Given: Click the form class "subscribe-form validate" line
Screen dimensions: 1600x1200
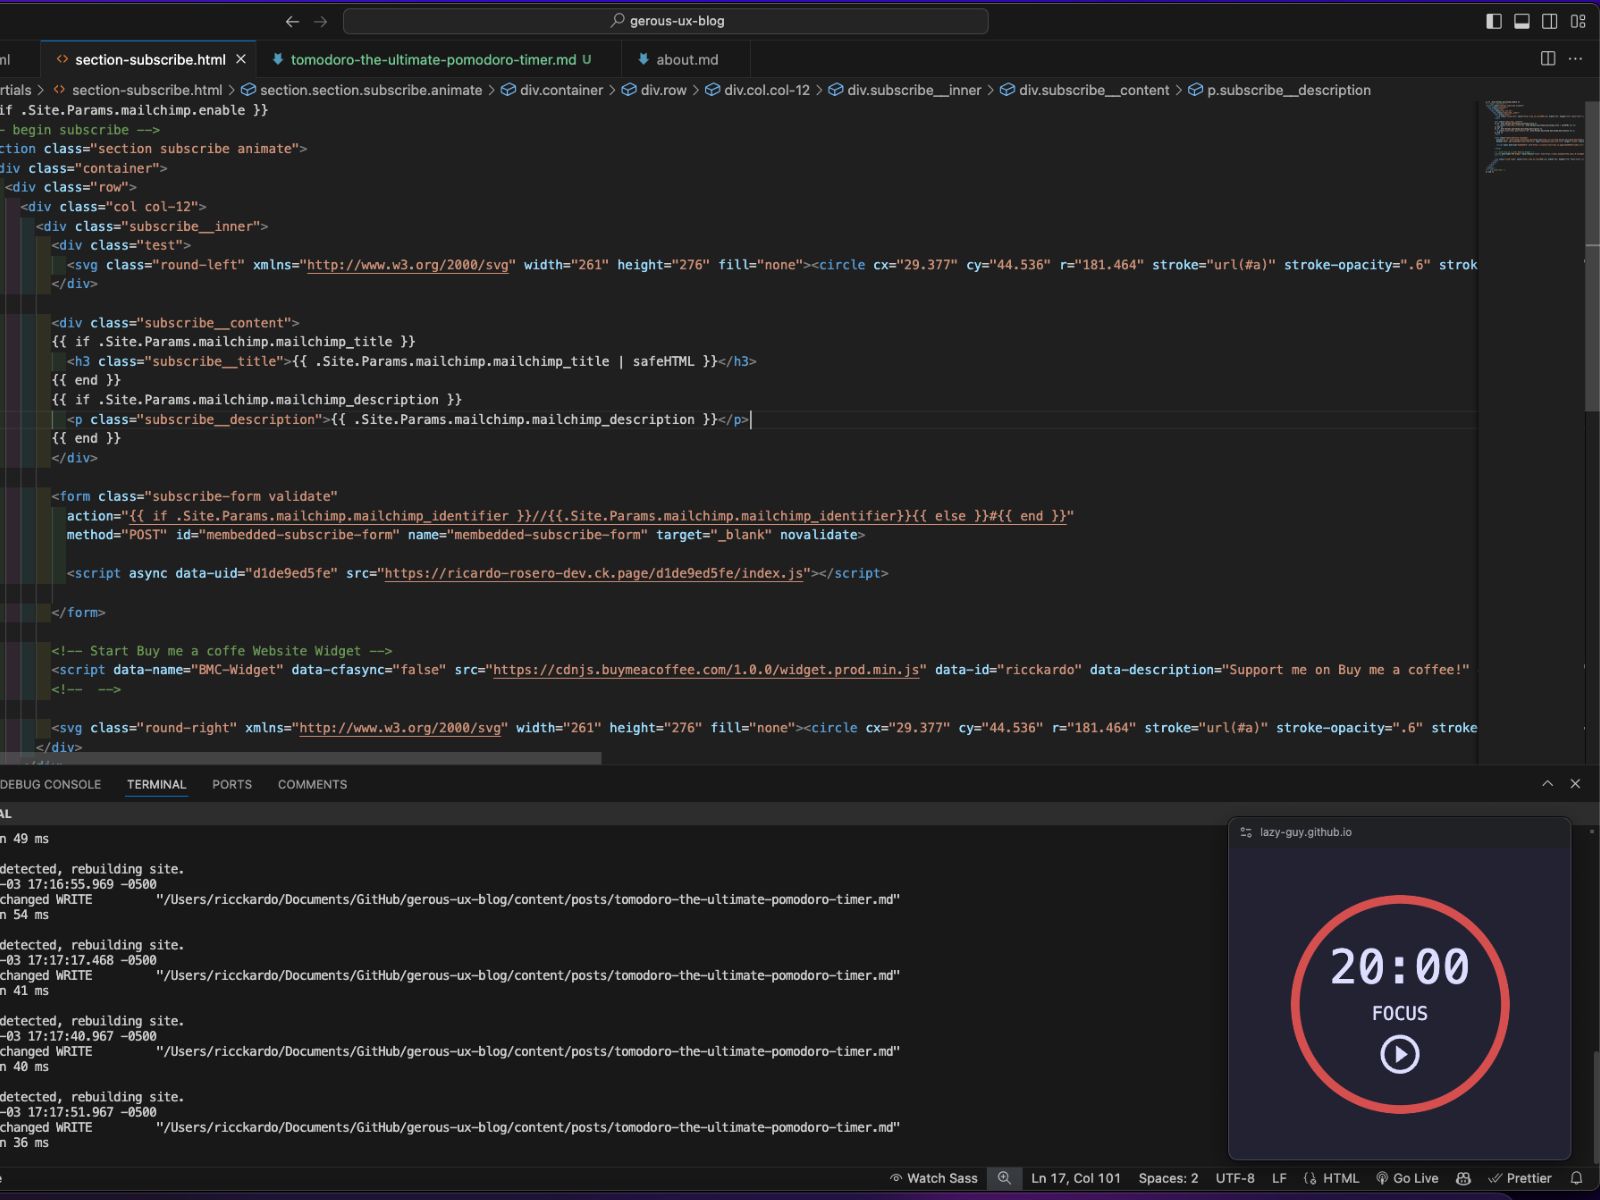Looking at the screenshot, I should pyautogui.click(x=195, y=496).
